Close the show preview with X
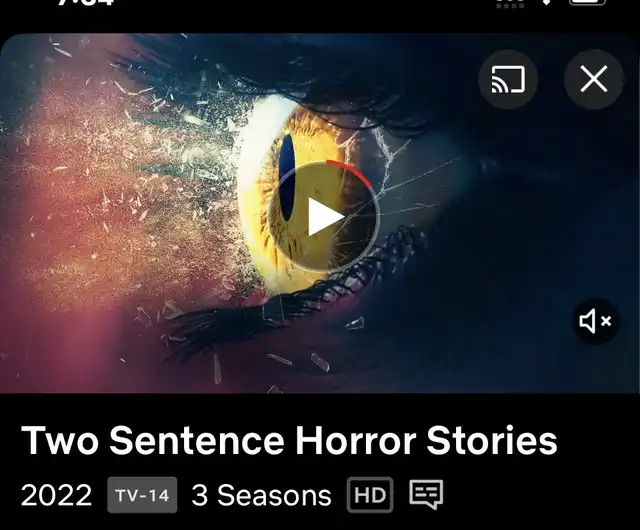This screenshot has width=640, height=530. [x=594, y=79]
